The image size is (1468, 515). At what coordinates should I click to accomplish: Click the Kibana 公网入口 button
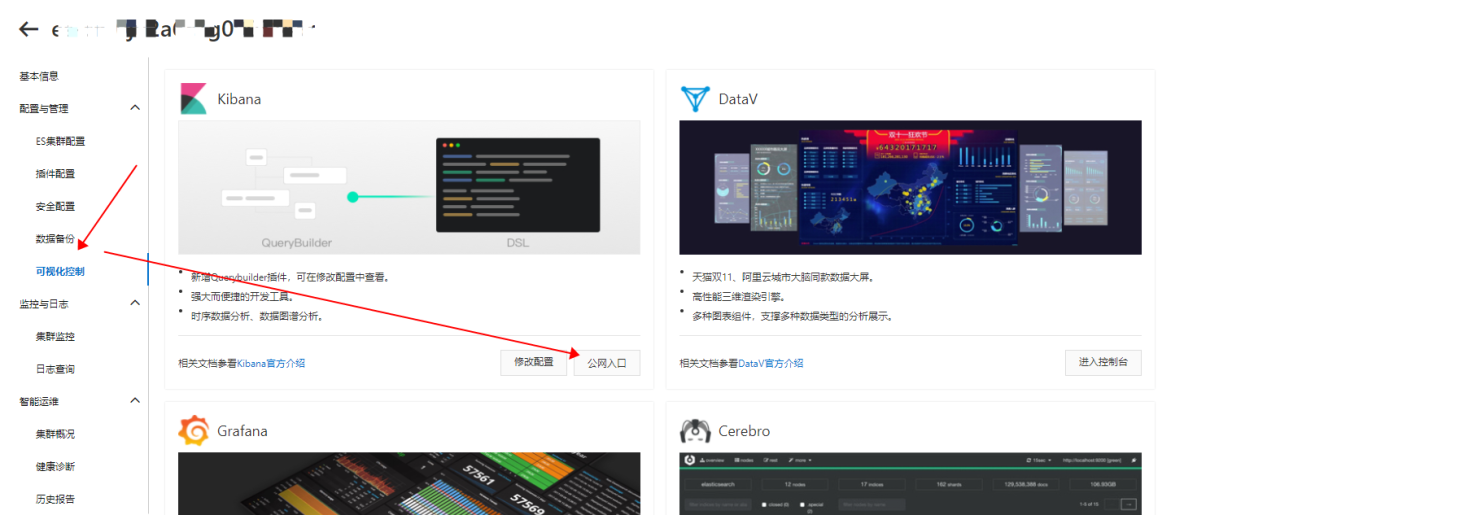(x=607, y=363)
